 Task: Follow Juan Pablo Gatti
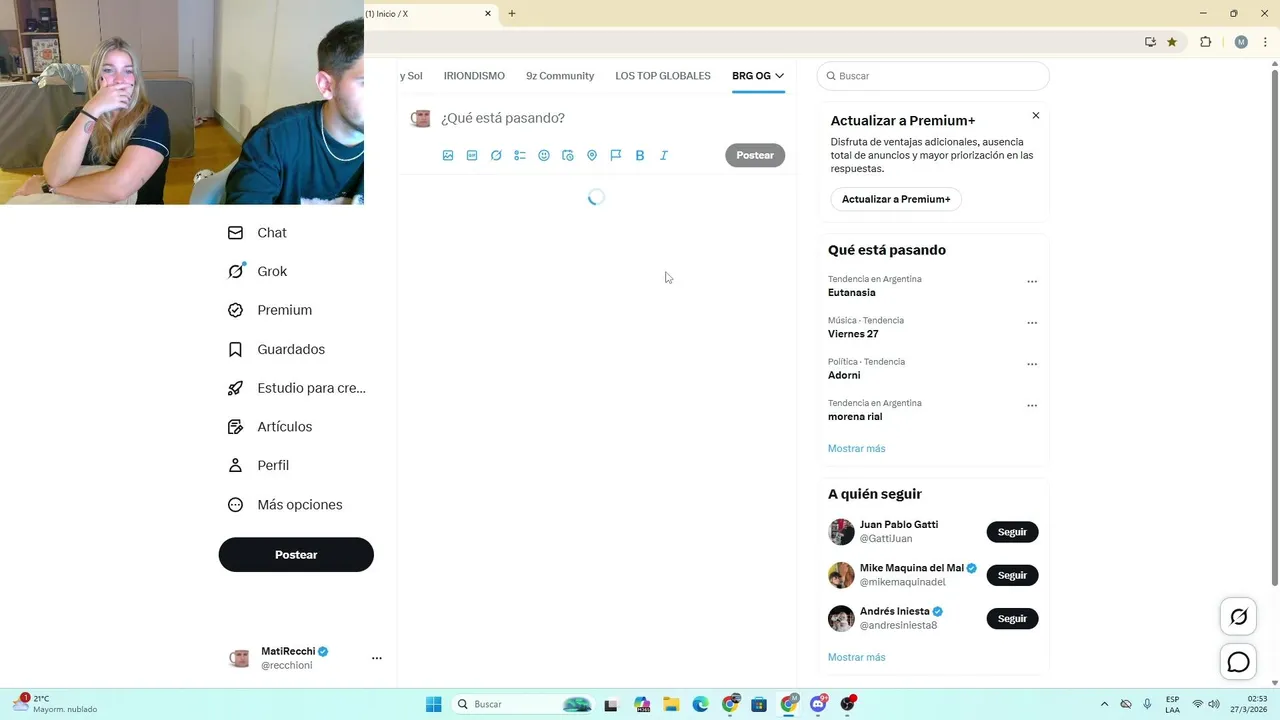(1012, 532)
